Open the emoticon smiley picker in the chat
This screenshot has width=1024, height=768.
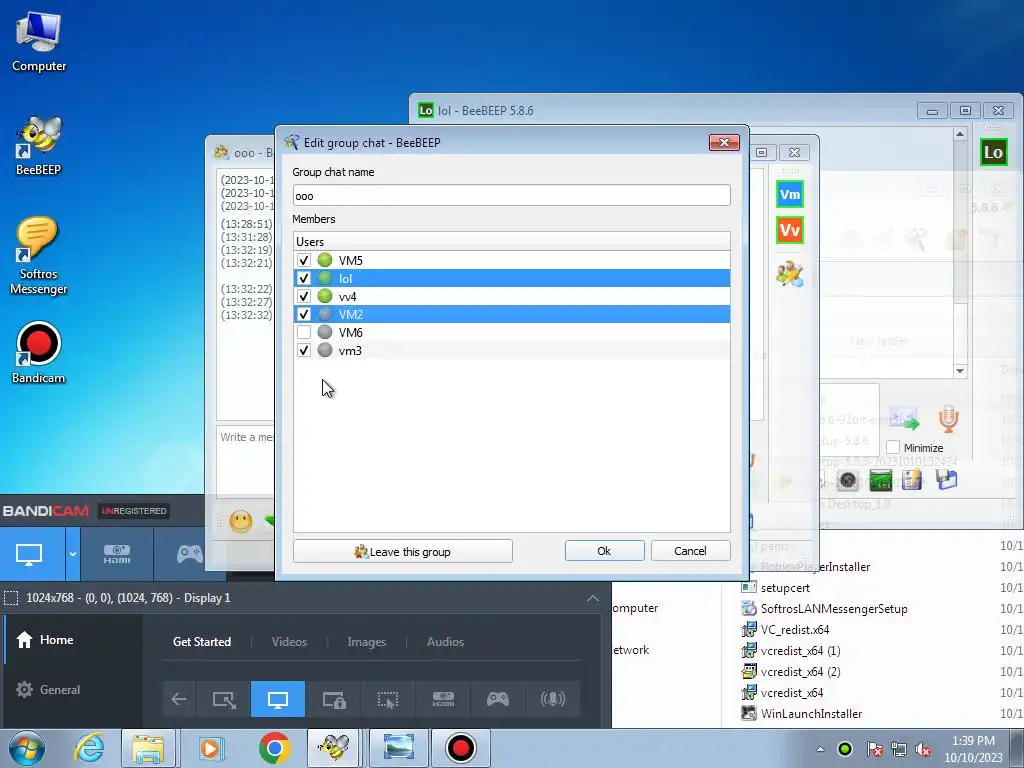[x=241, y=521]
